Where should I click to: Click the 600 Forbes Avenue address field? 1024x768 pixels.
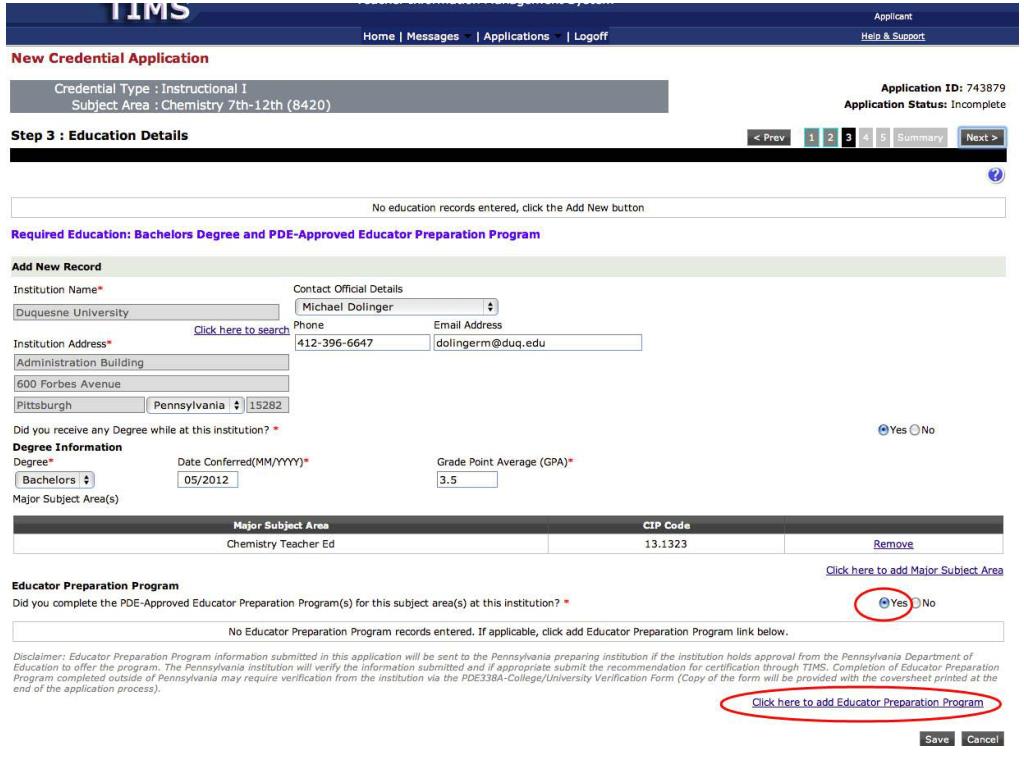tap(151, 384)
